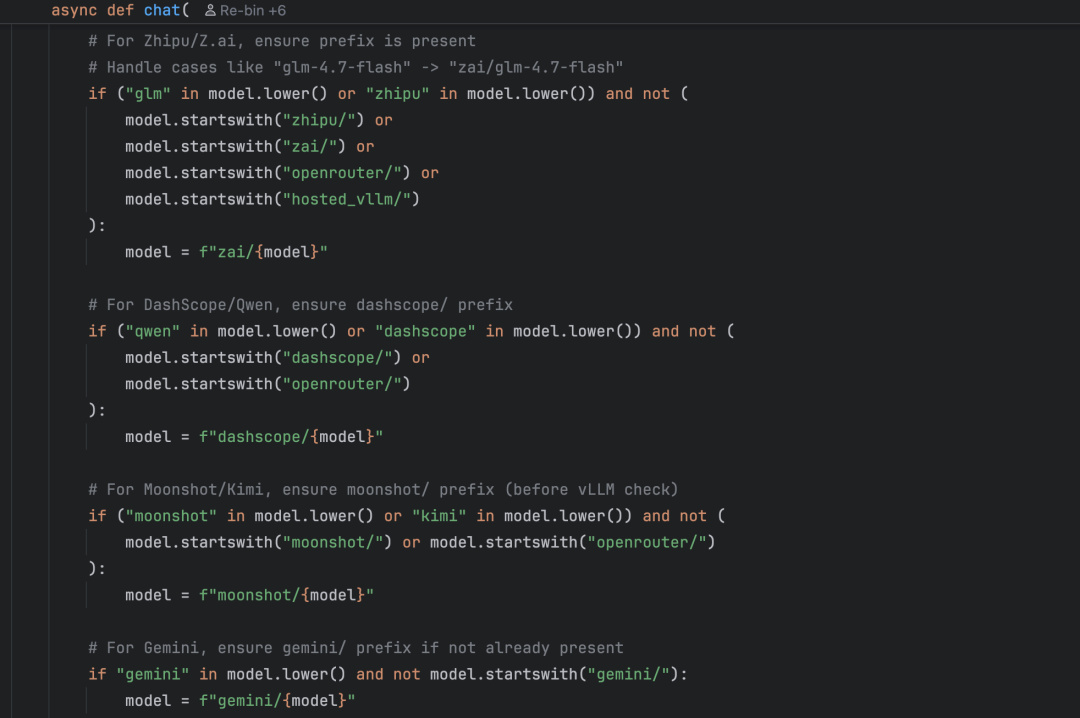Click the "gemini" string in the if condition
Screen dimensions: 1080x718
tap(153, 674)
